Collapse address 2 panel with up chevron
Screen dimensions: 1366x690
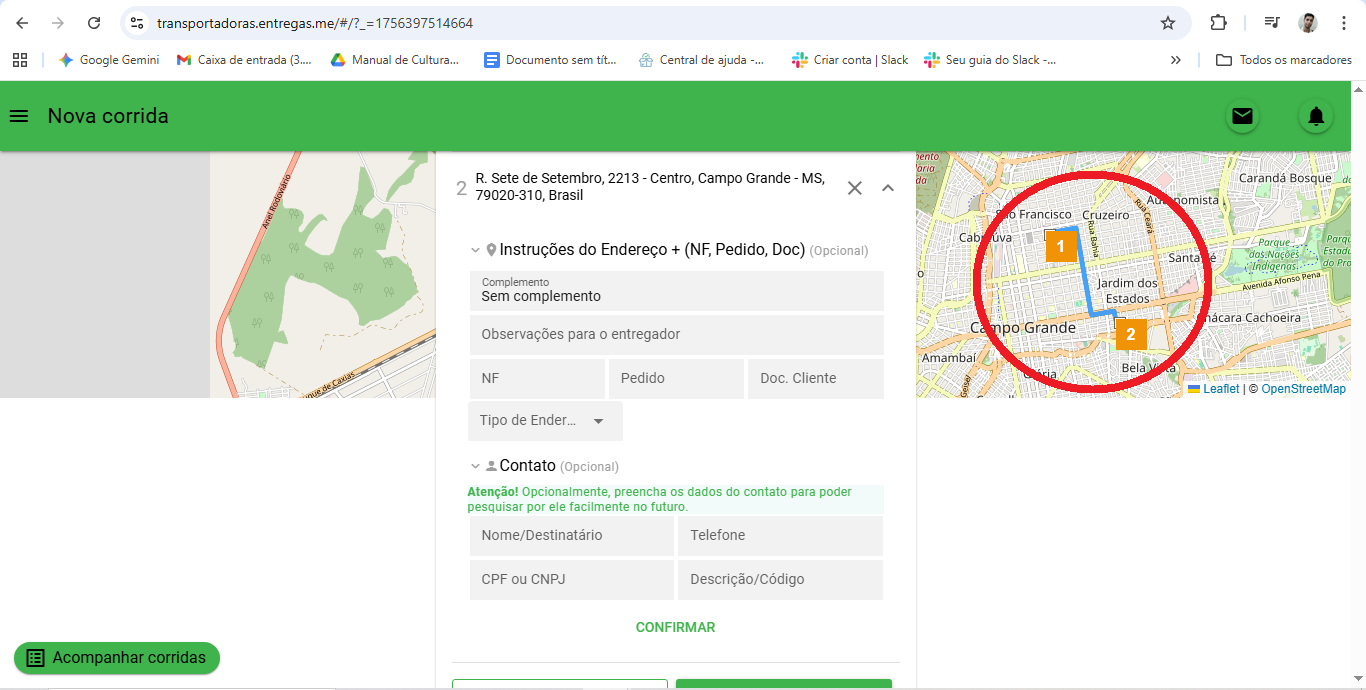888,188
